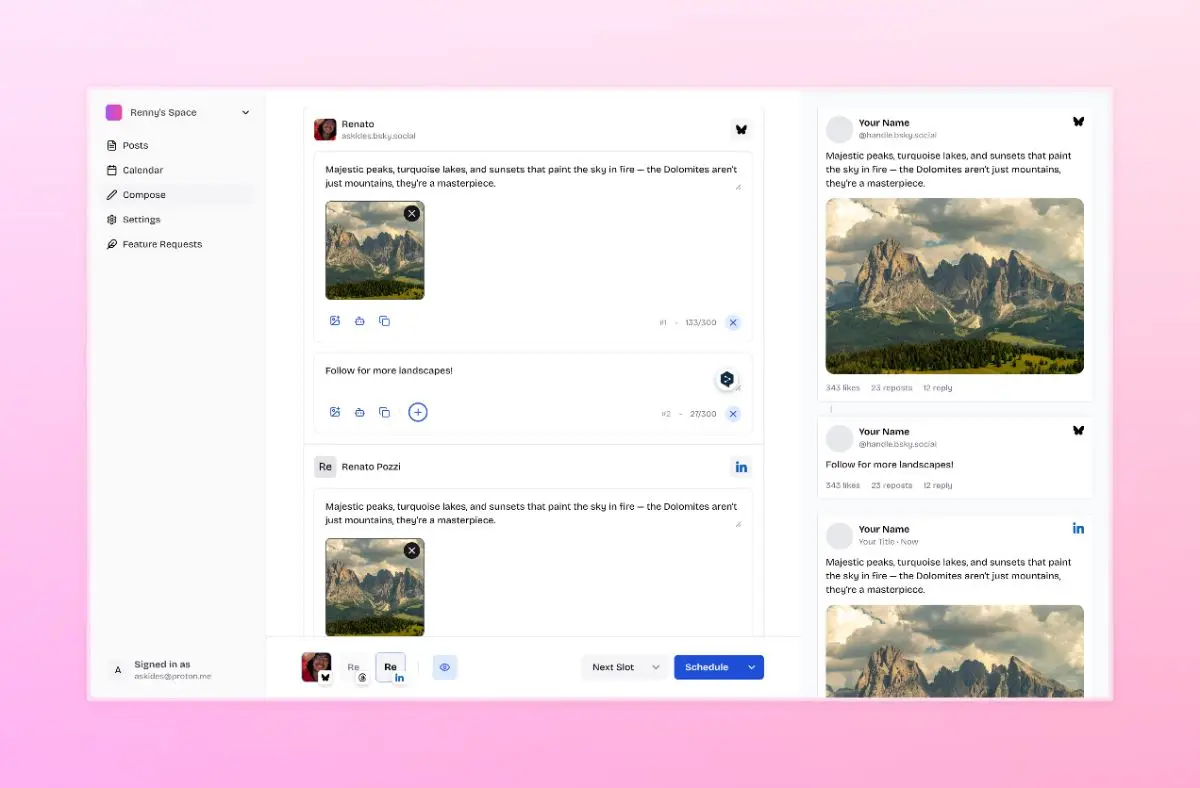Click the AI robot icon in post #1

pyautogui.click(x=359, y=321)
